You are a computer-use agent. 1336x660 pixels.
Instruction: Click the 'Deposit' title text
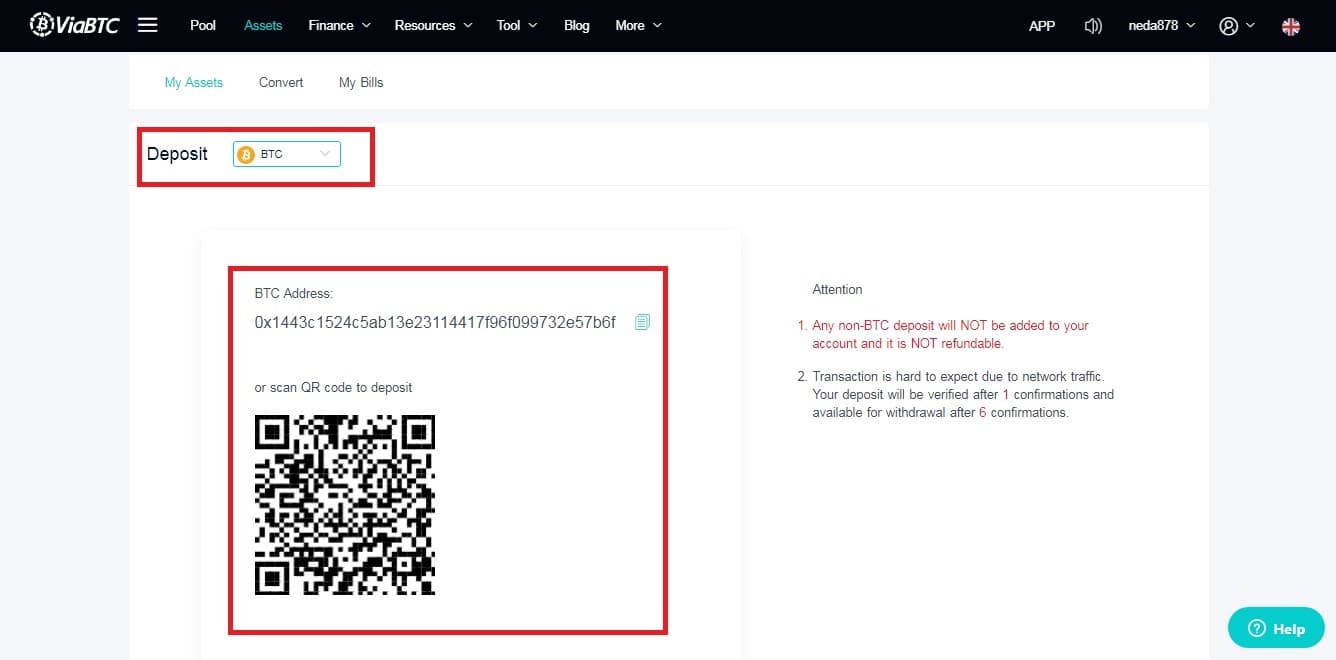coord(177,154)
